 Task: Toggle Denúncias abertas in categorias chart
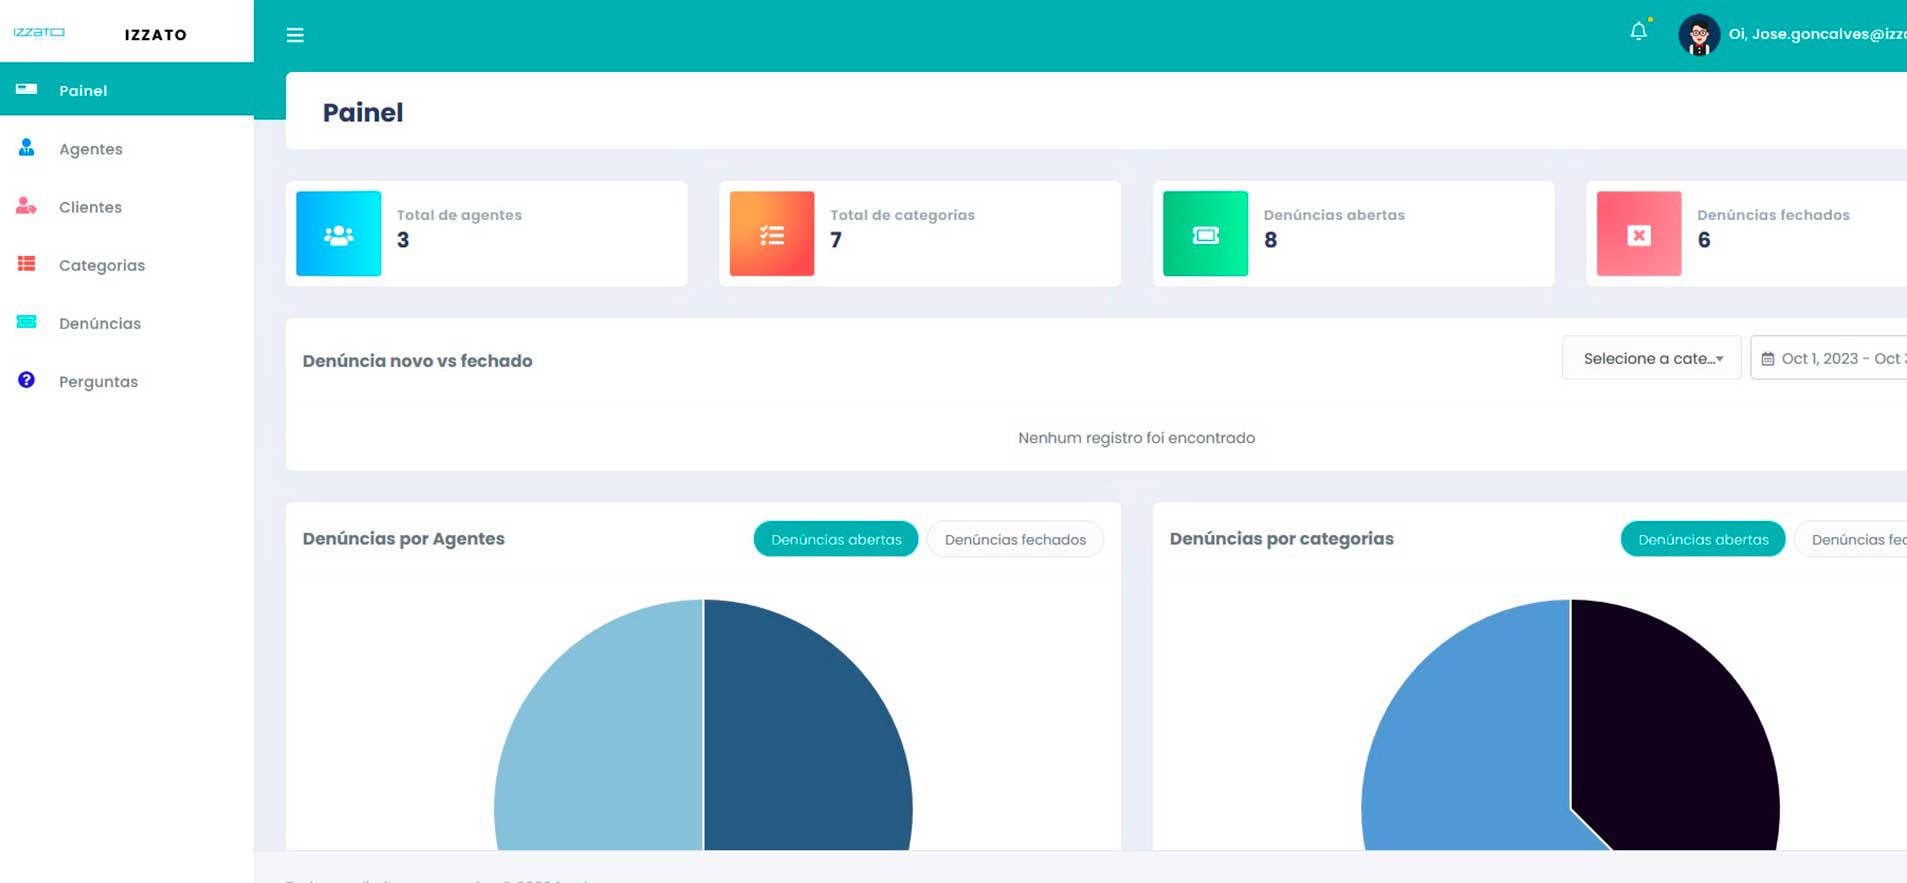coord(1702,539)
